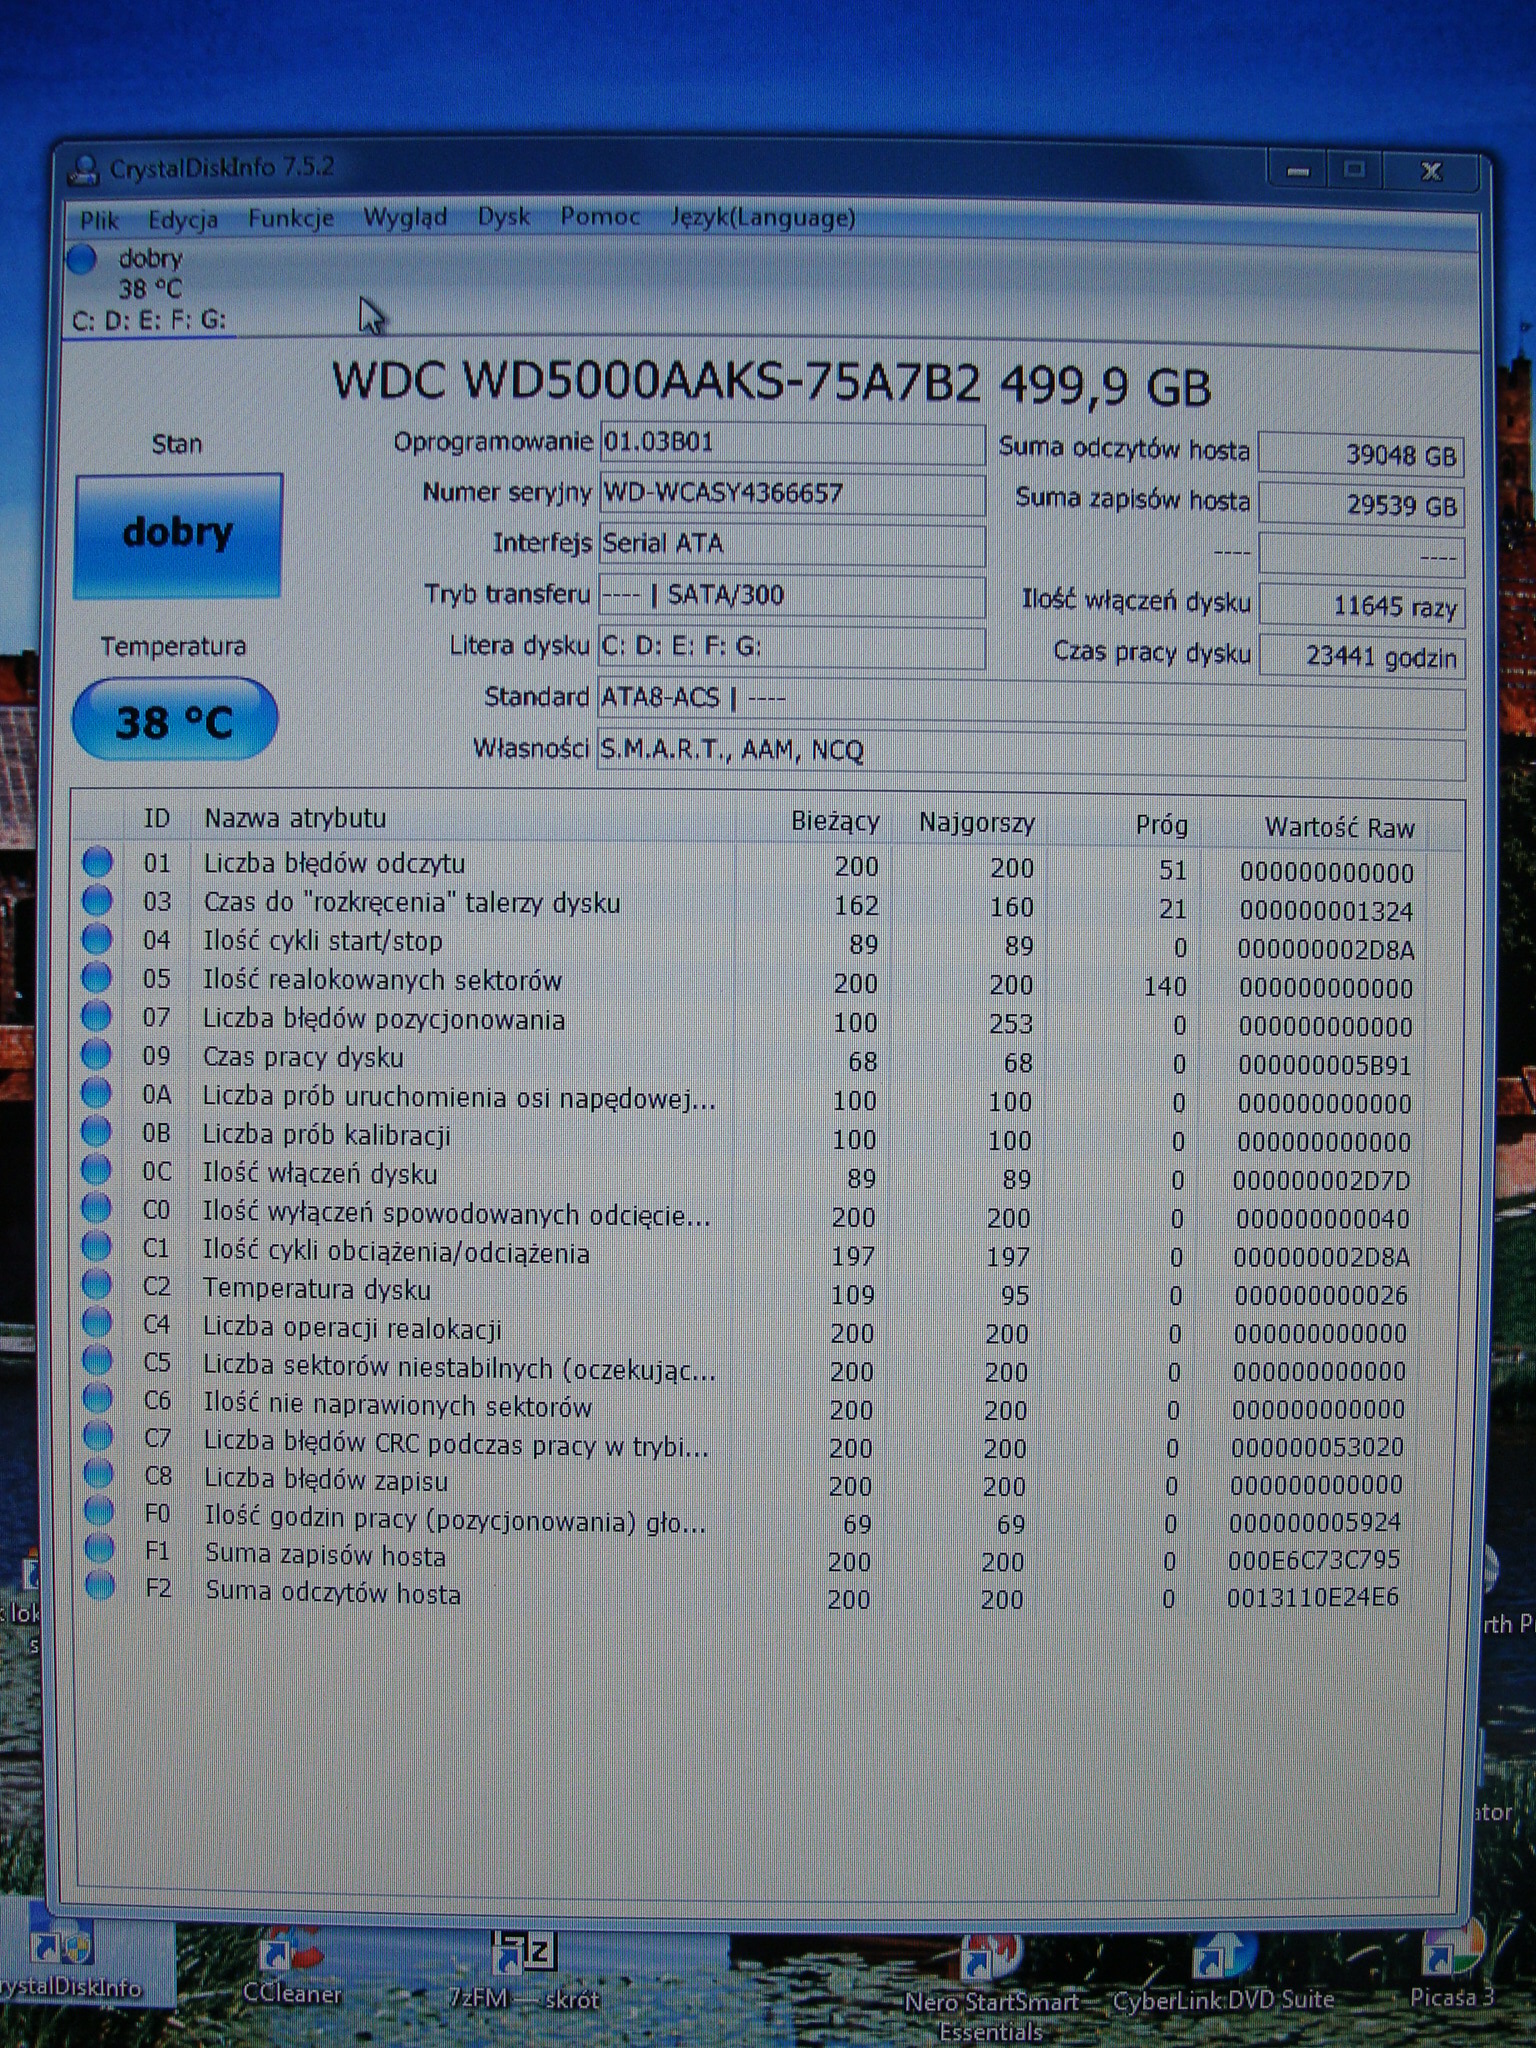Click status dot for attribute C0

coord(97,1208)
